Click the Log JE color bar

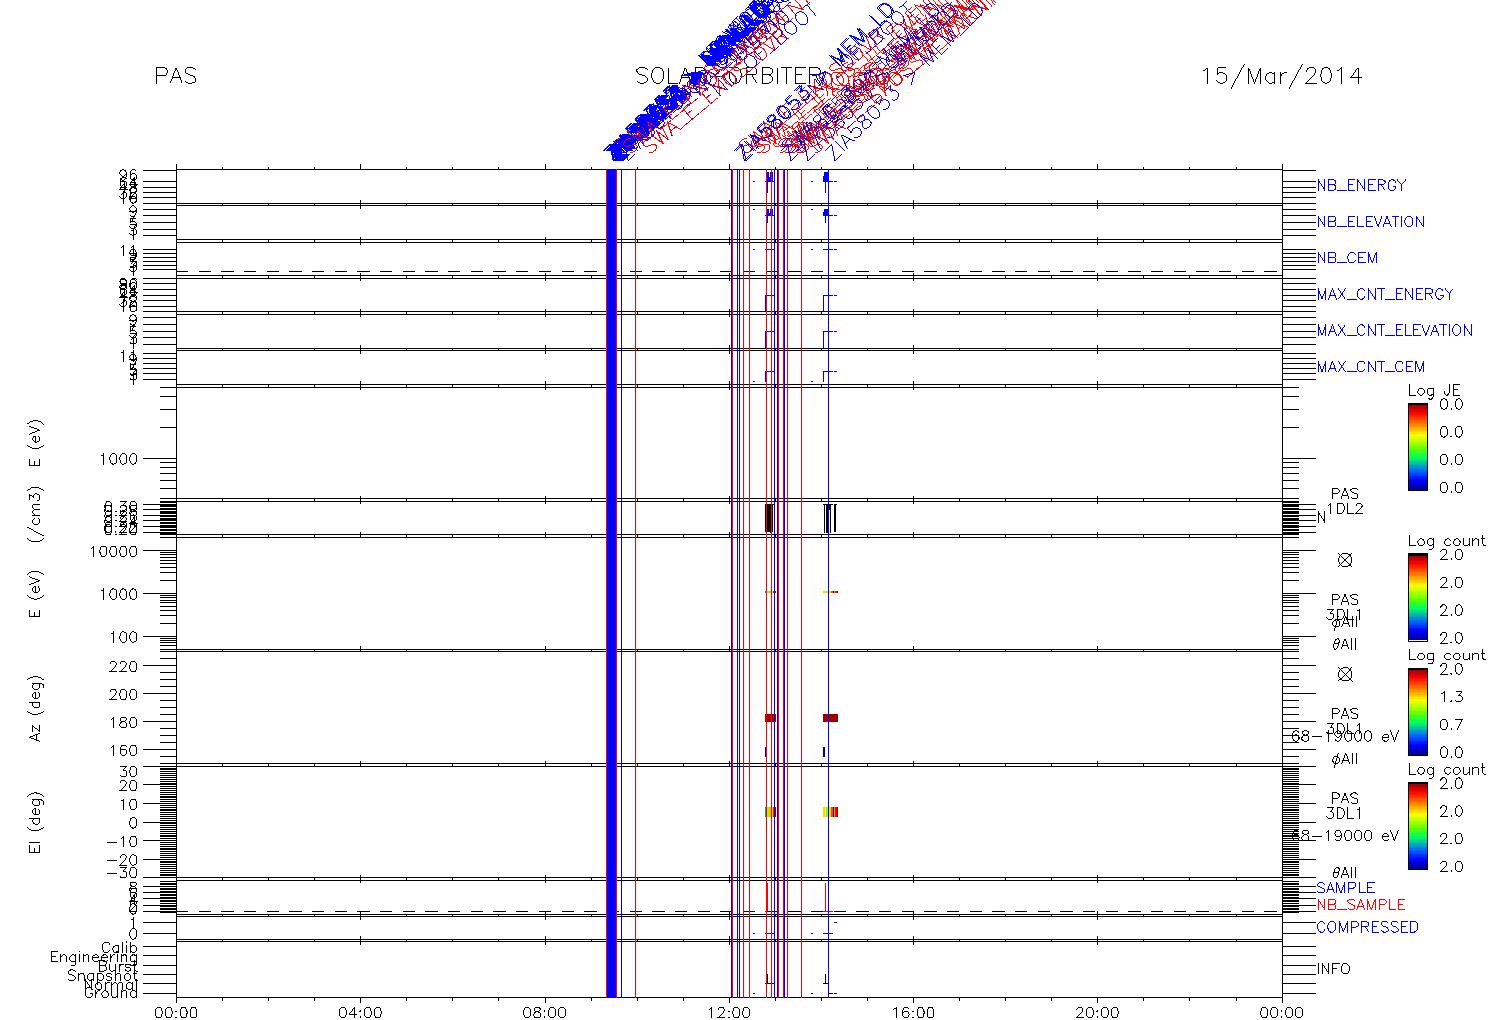click(x=1418, y=446)
